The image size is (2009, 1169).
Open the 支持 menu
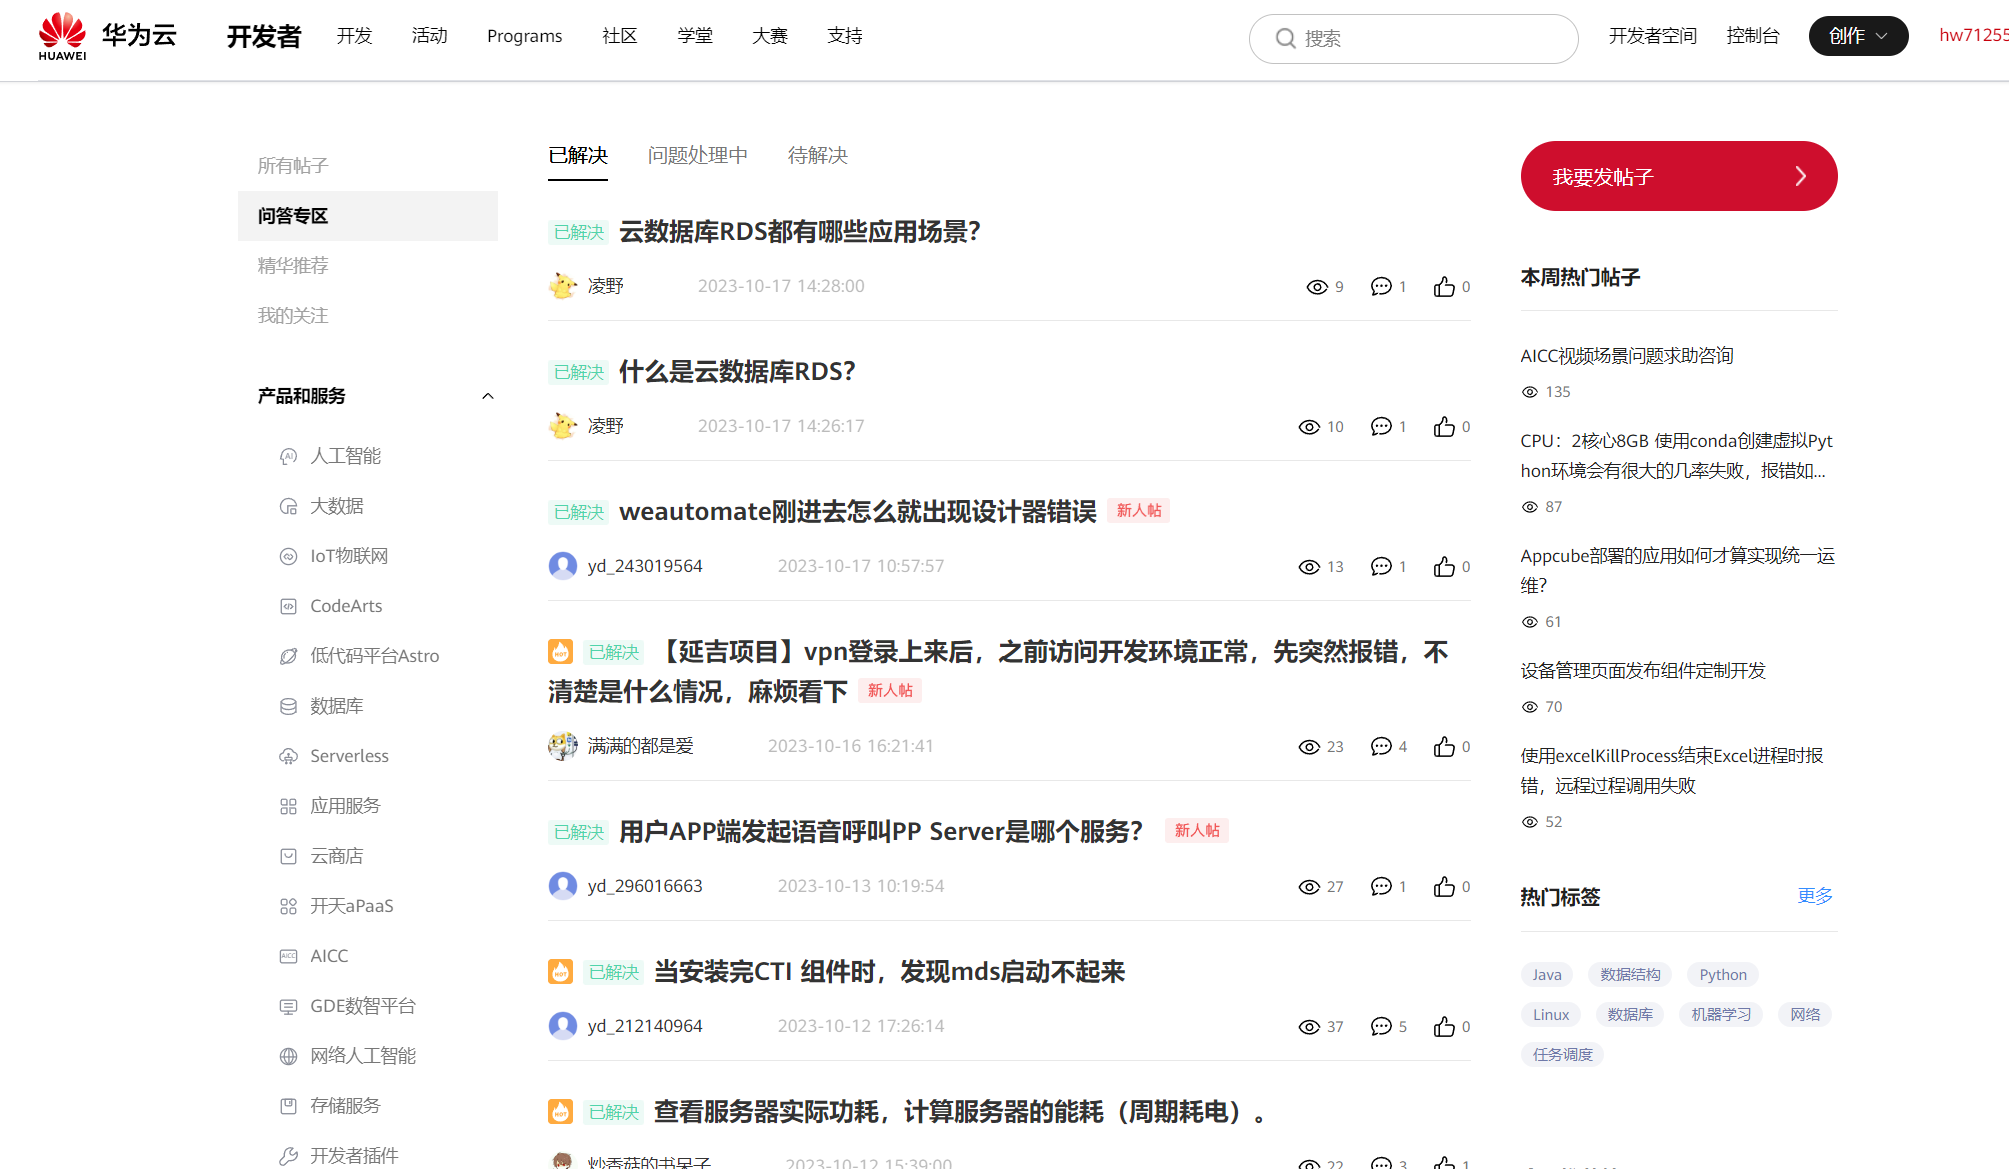tap(845, 36)
